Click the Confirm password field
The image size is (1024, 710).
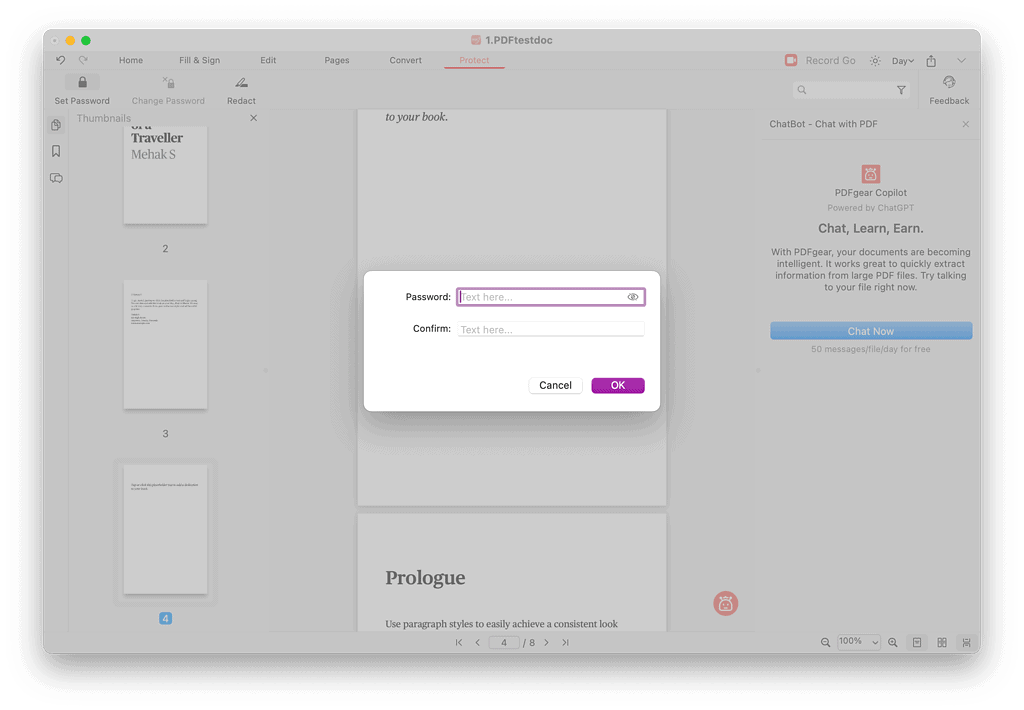point(550,329)
